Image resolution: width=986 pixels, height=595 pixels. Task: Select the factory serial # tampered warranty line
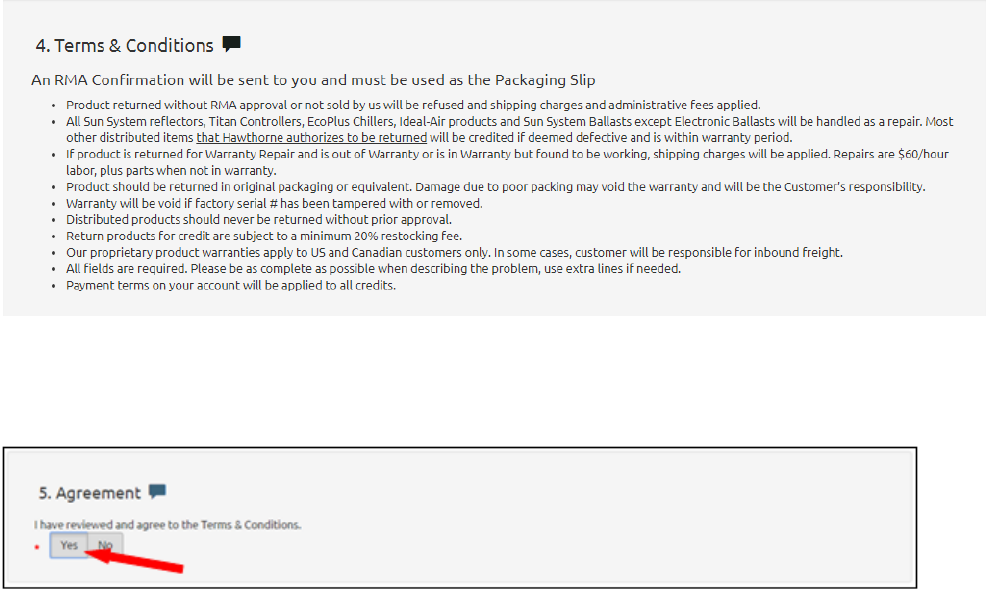(x=274, y=204)
